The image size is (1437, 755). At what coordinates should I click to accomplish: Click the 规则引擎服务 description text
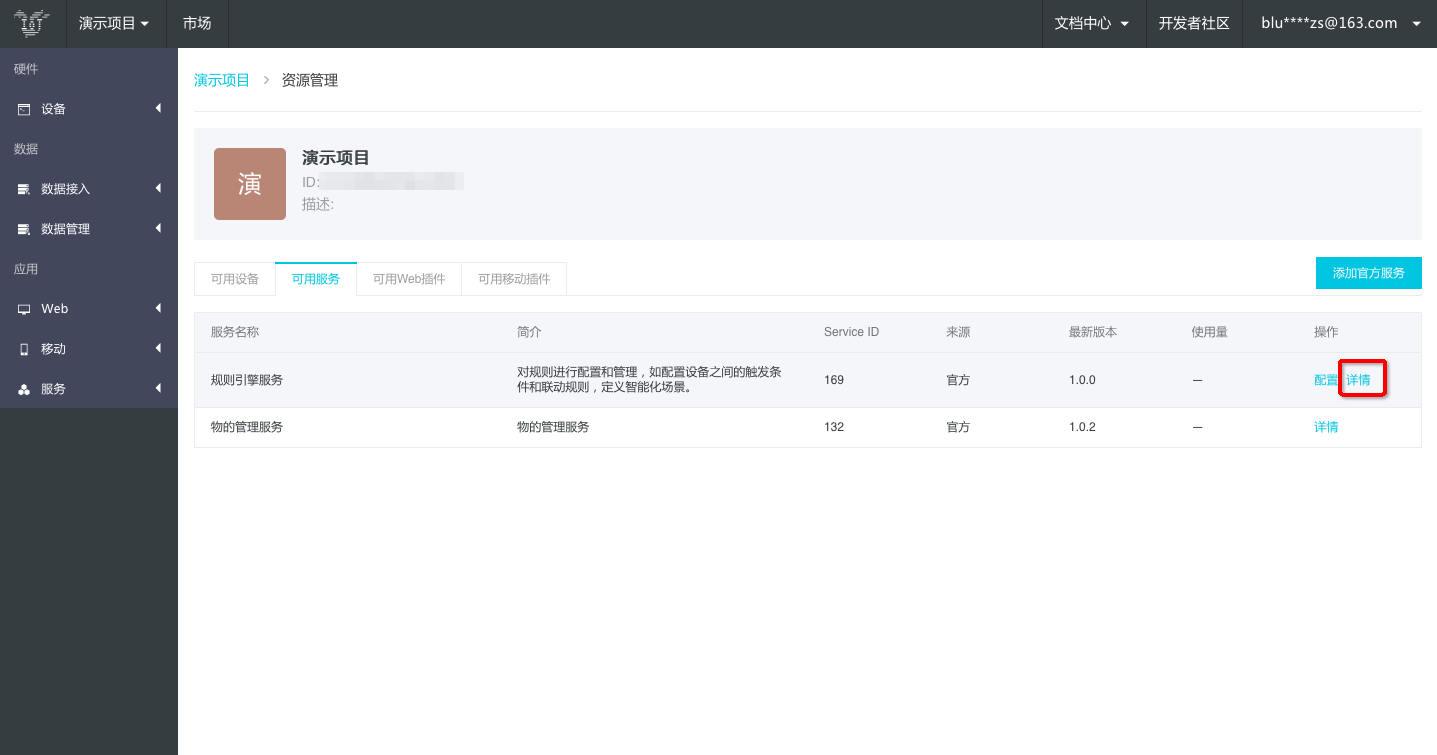tap(650, 380)
